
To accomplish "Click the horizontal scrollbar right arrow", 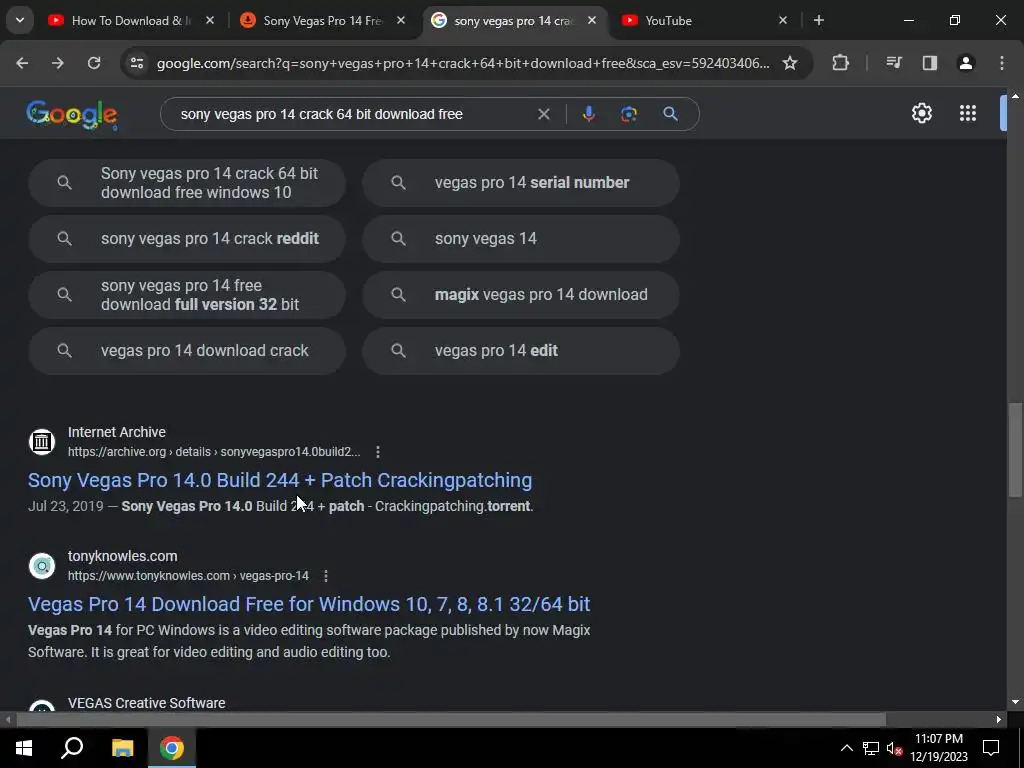I will [999, 719].
